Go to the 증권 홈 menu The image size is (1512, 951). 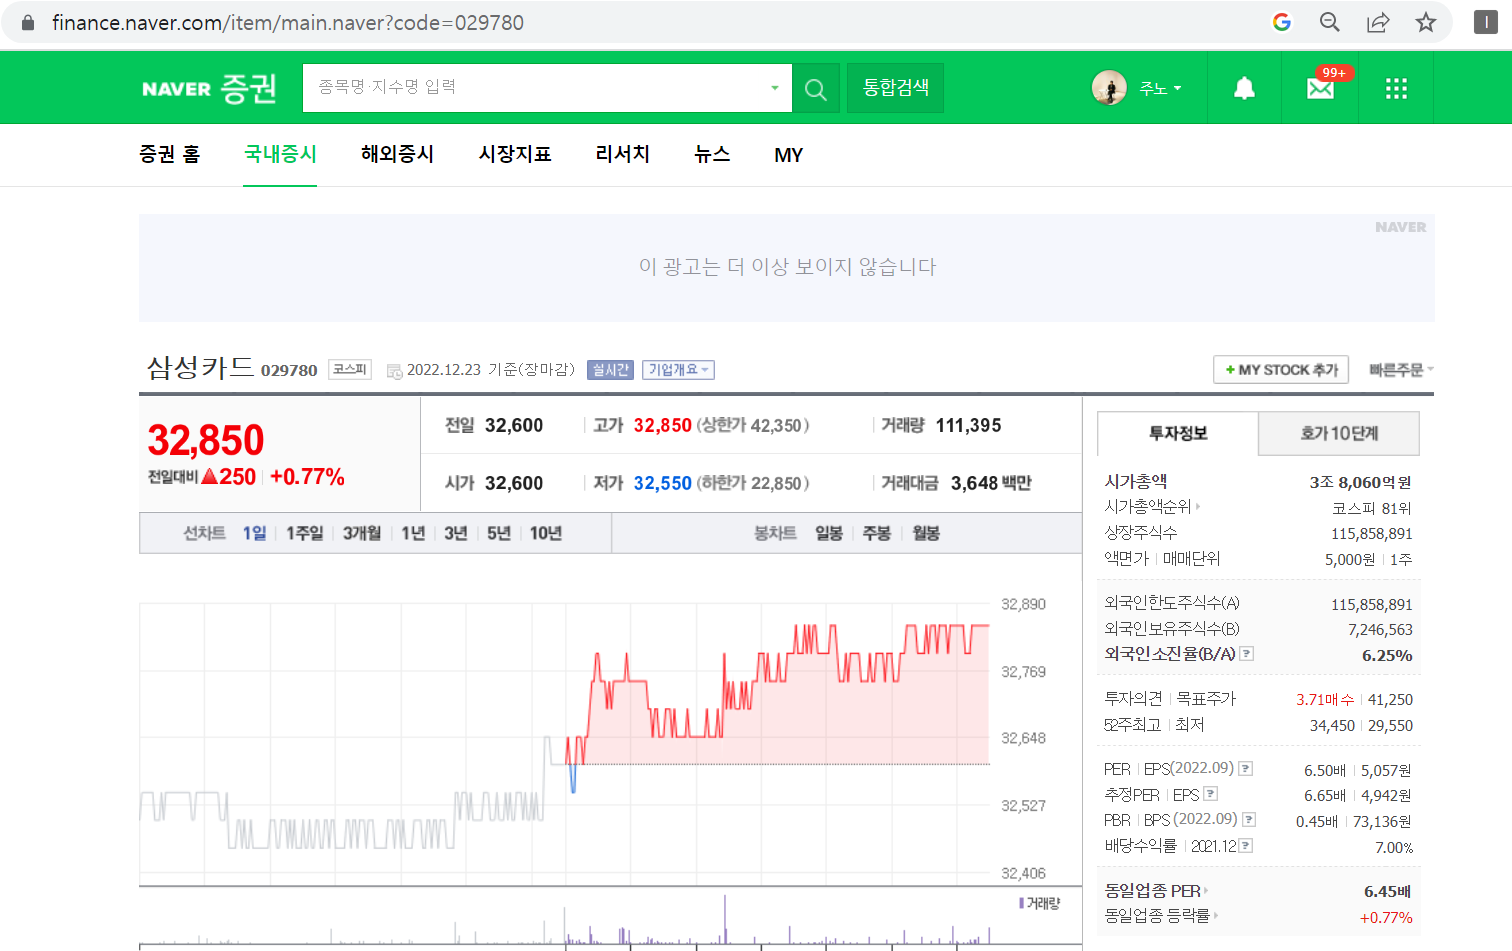[170, 154]
